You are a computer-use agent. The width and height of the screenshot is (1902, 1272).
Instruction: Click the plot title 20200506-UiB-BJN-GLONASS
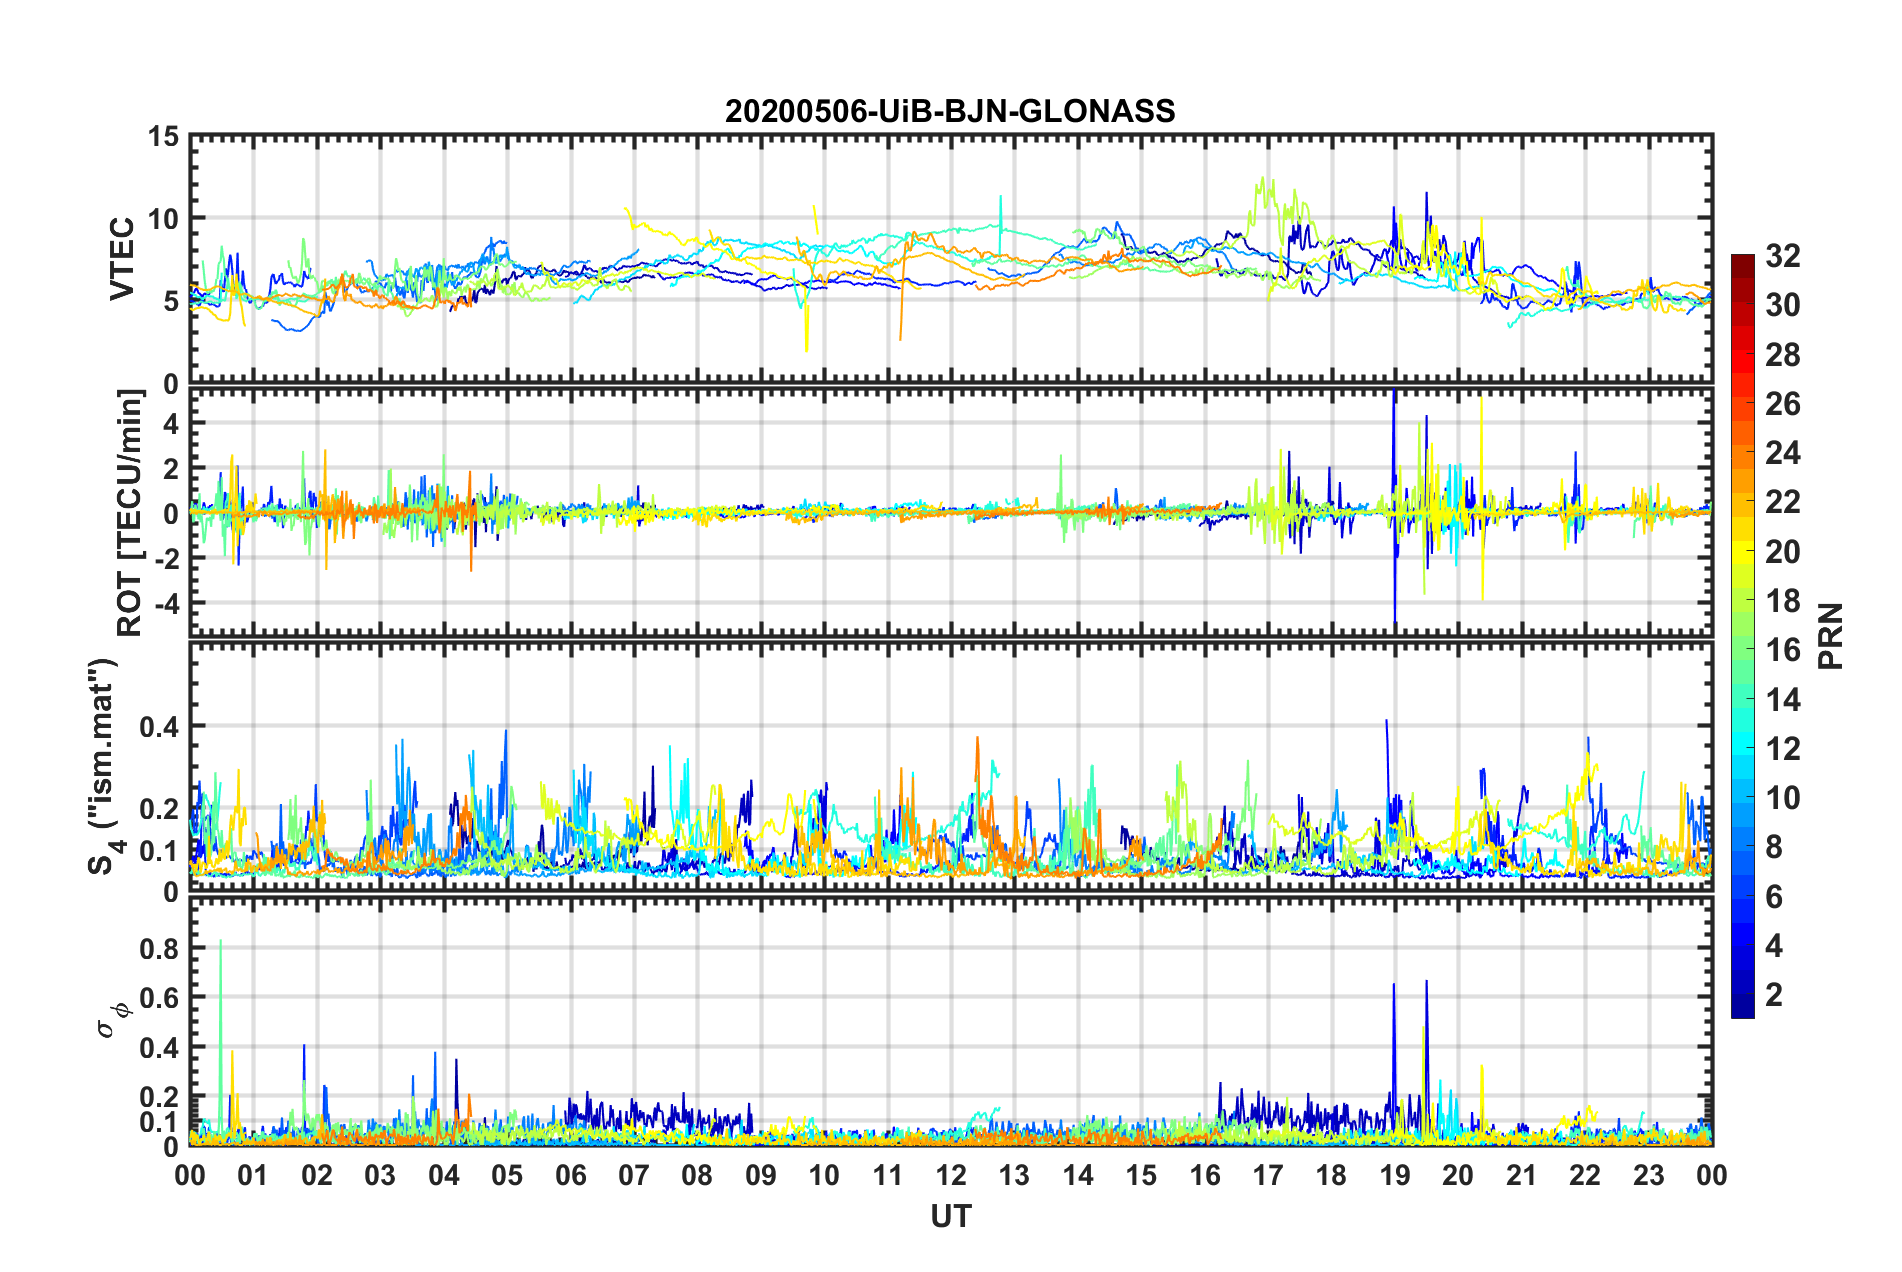click(950, 111)
